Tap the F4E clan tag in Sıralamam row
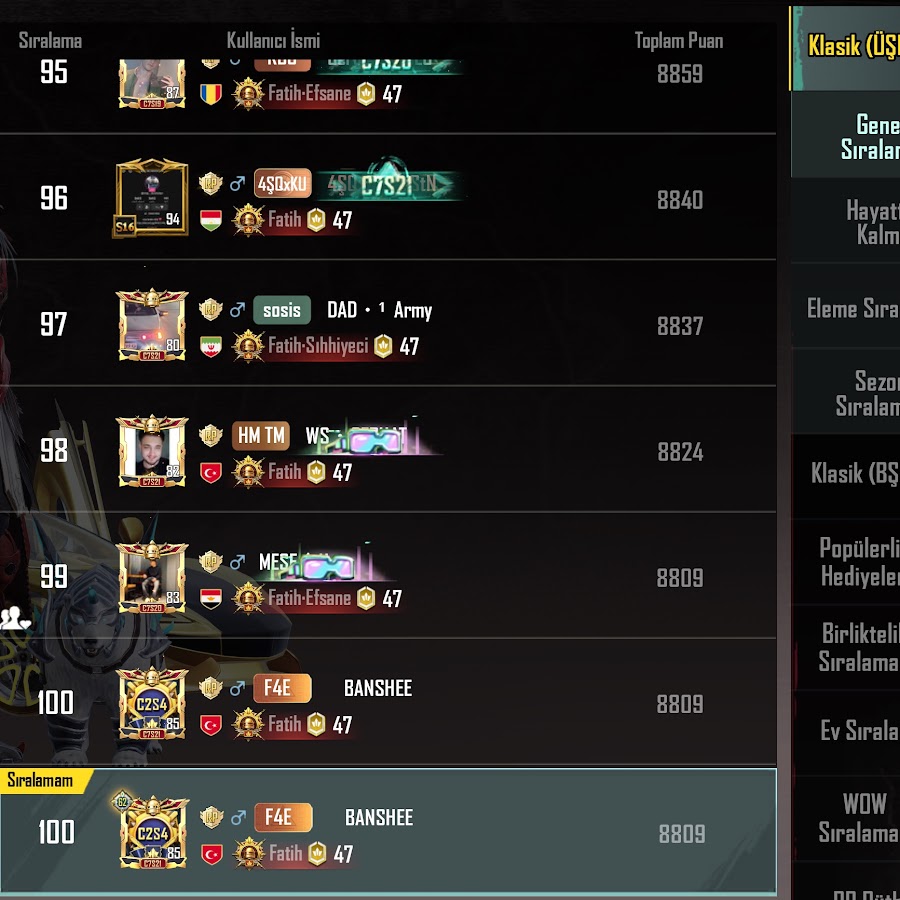This screenshot has width=900, height=900. [x=283, y=817]
